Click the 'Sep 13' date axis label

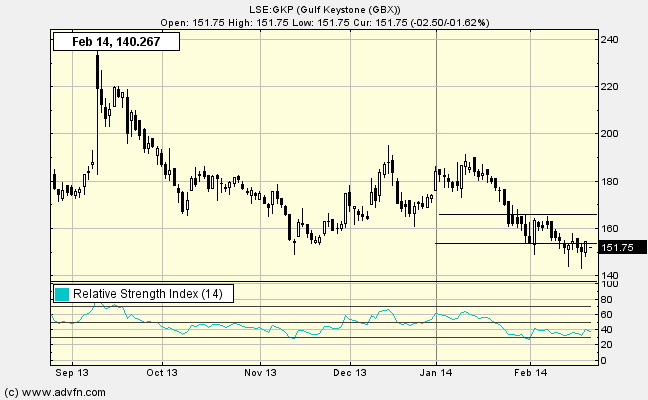72,373
